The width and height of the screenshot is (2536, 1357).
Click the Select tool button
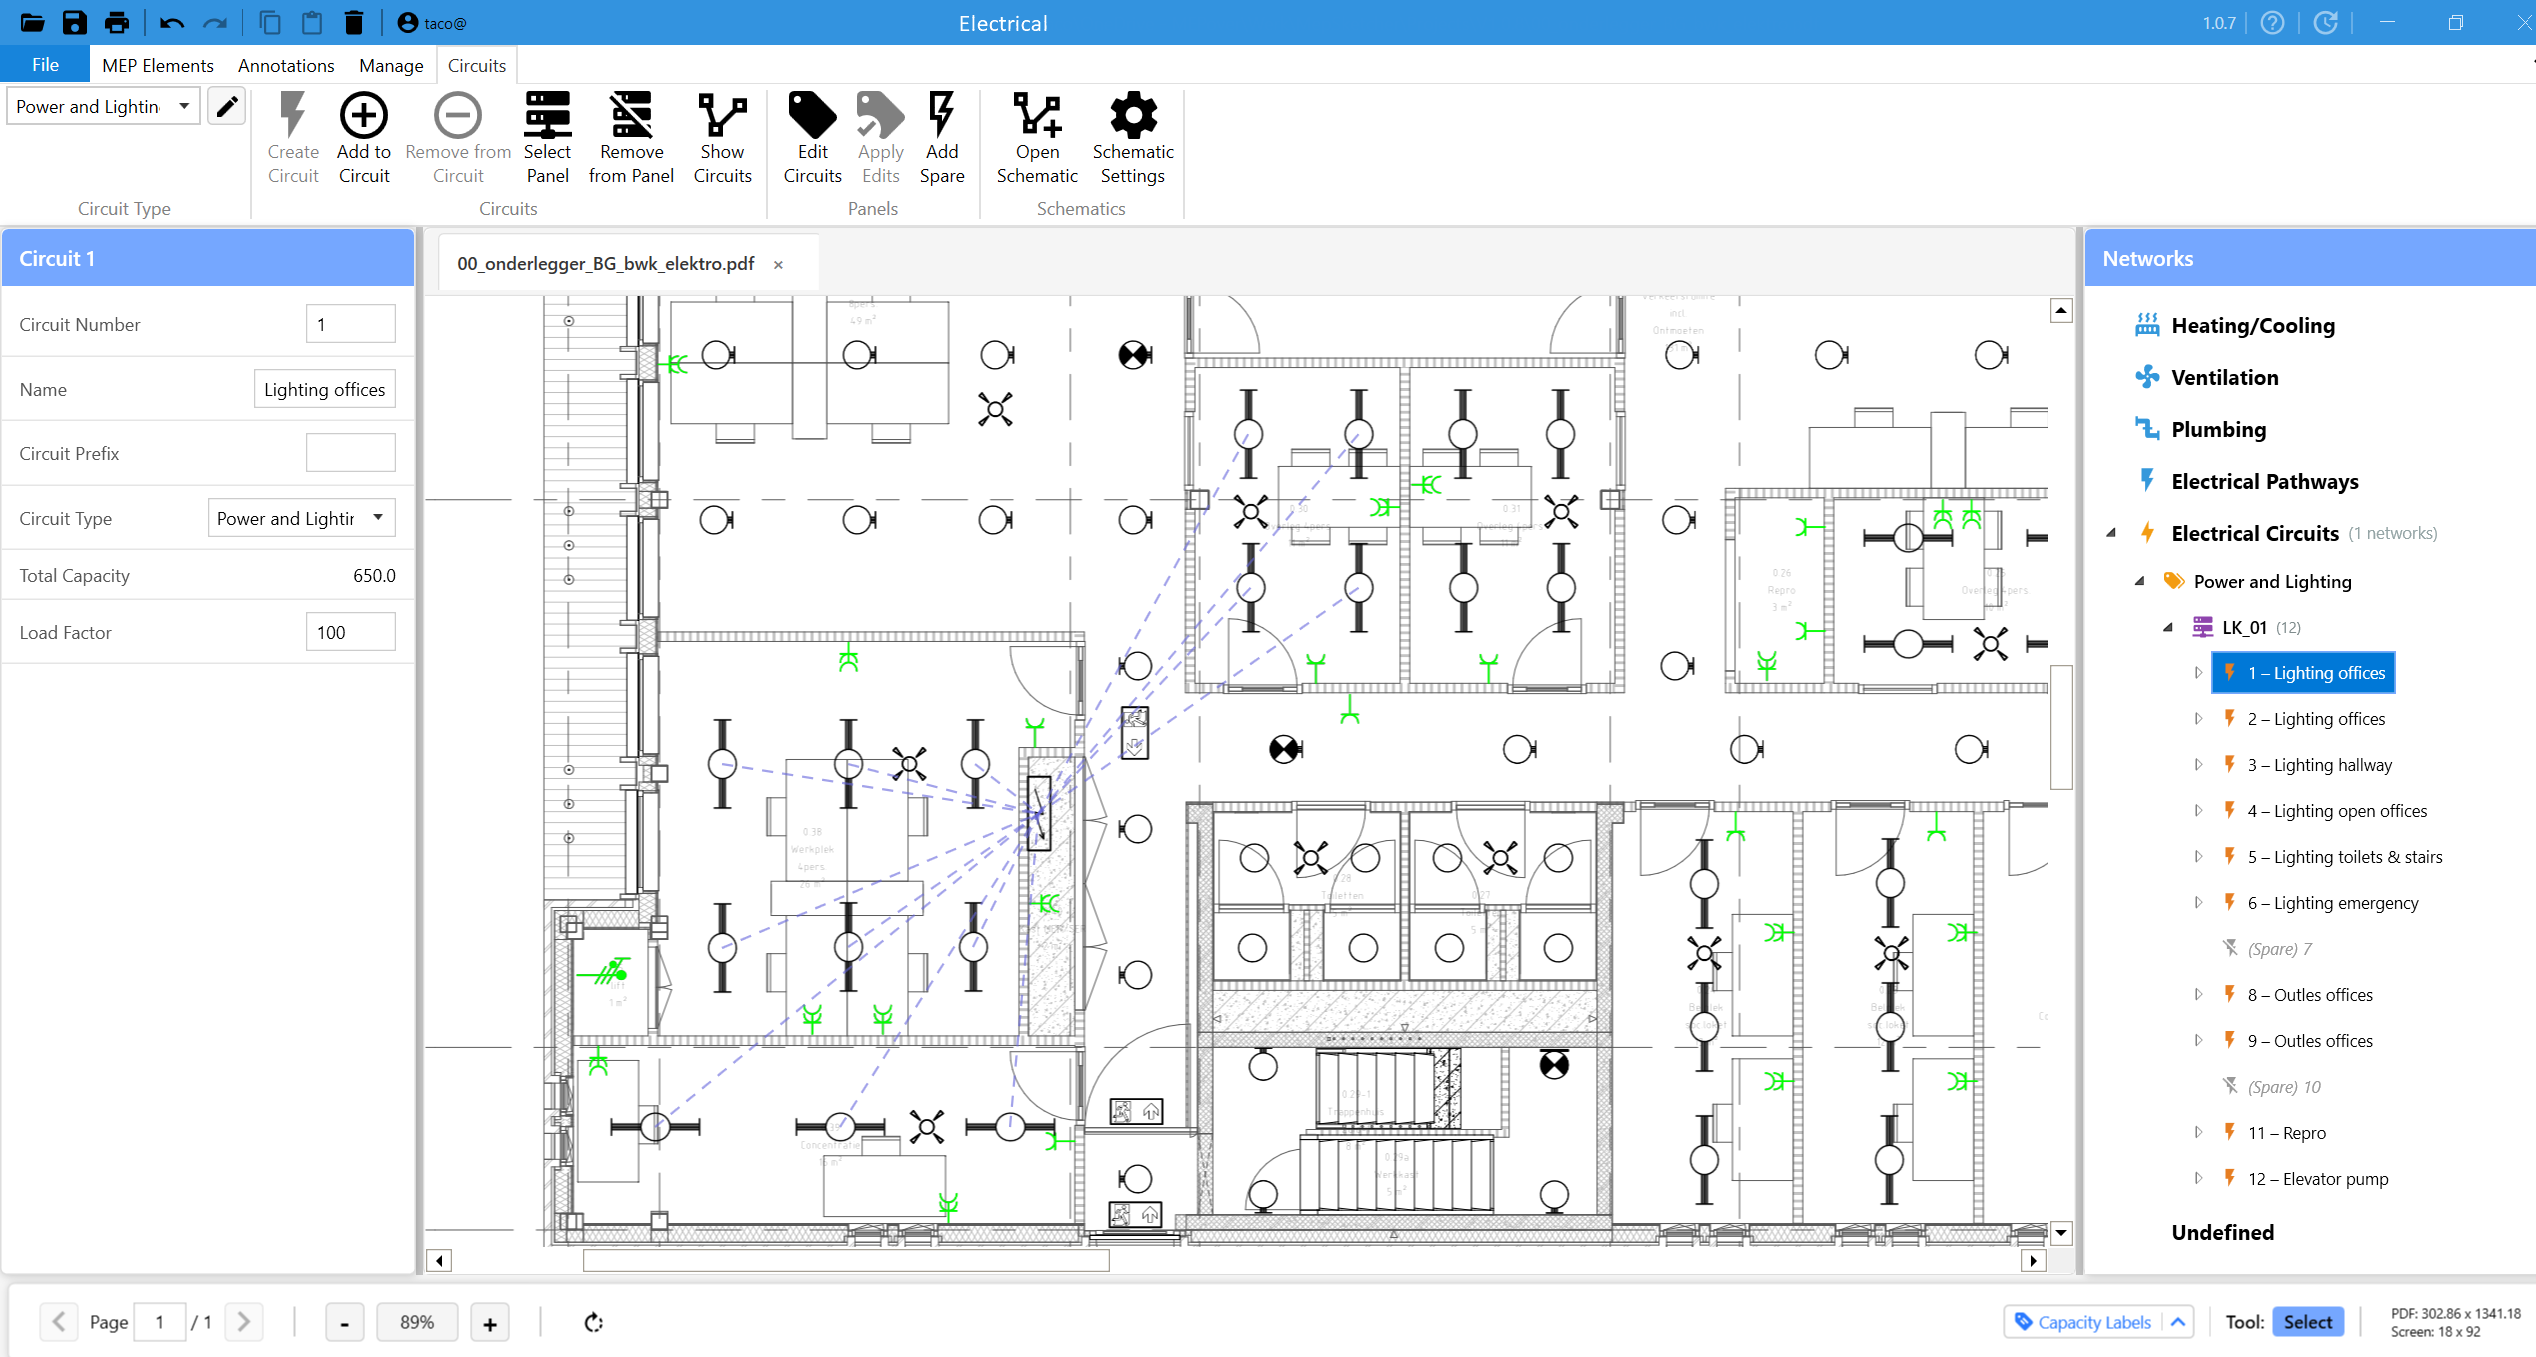coord(2307,1322)
